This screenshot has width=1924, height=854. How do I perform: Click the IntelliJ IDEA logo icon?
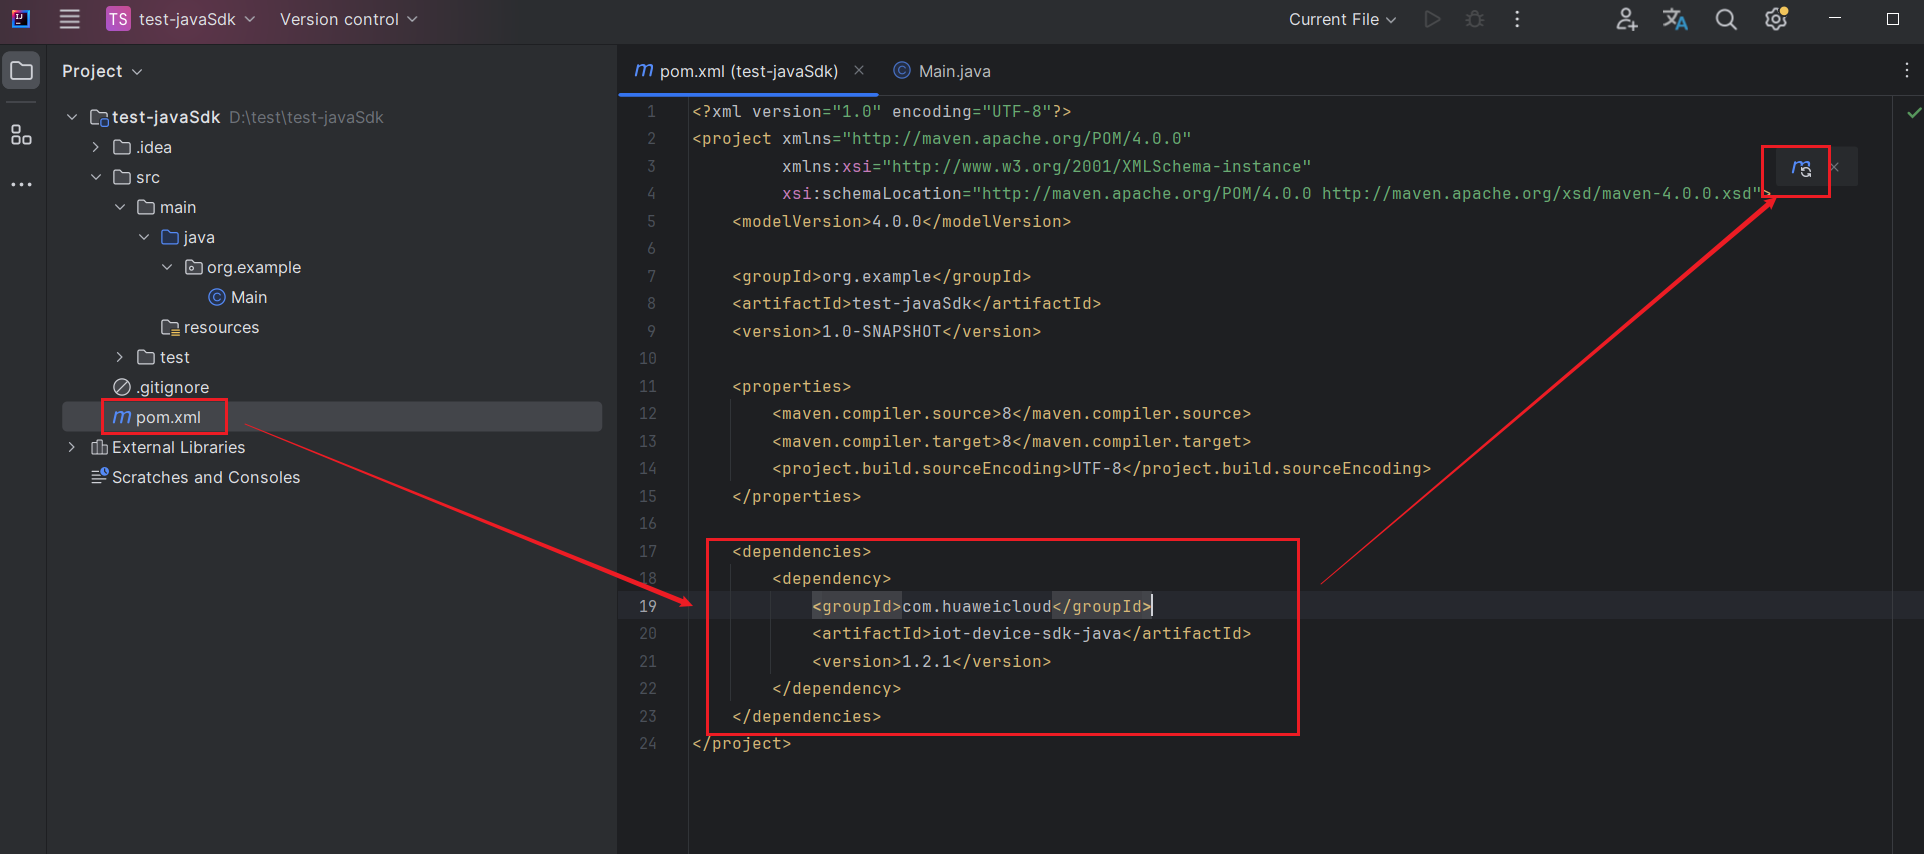pos(21,19)
